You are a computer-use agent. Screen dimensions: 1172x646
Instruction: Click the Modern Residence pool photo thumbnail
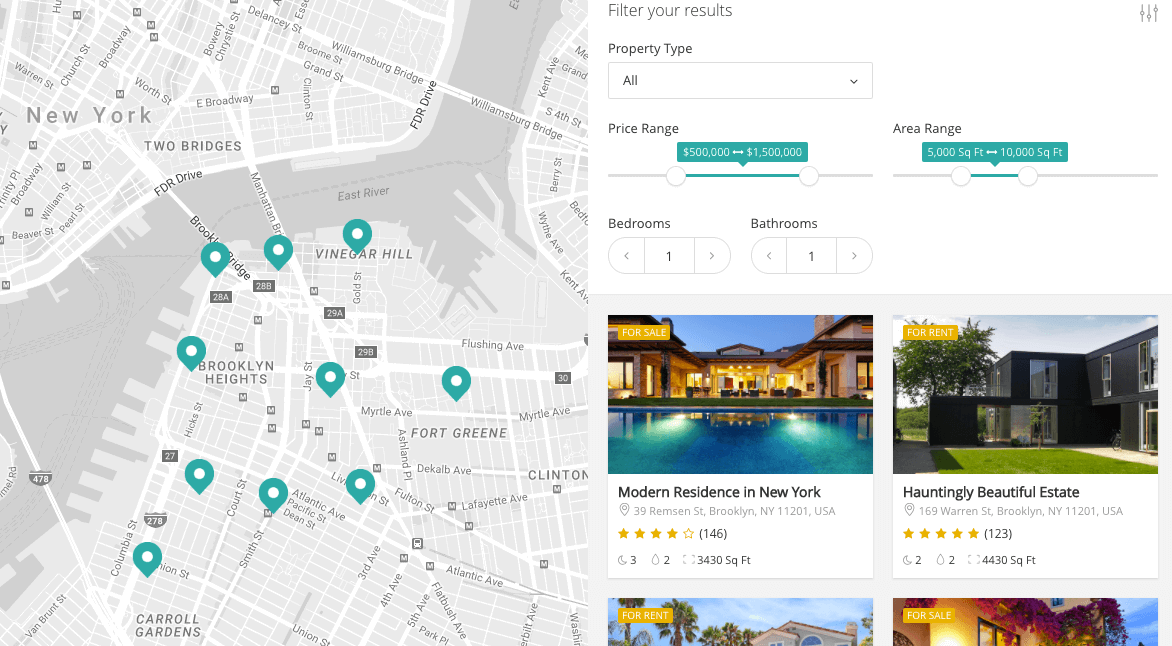tap(740, 395)
